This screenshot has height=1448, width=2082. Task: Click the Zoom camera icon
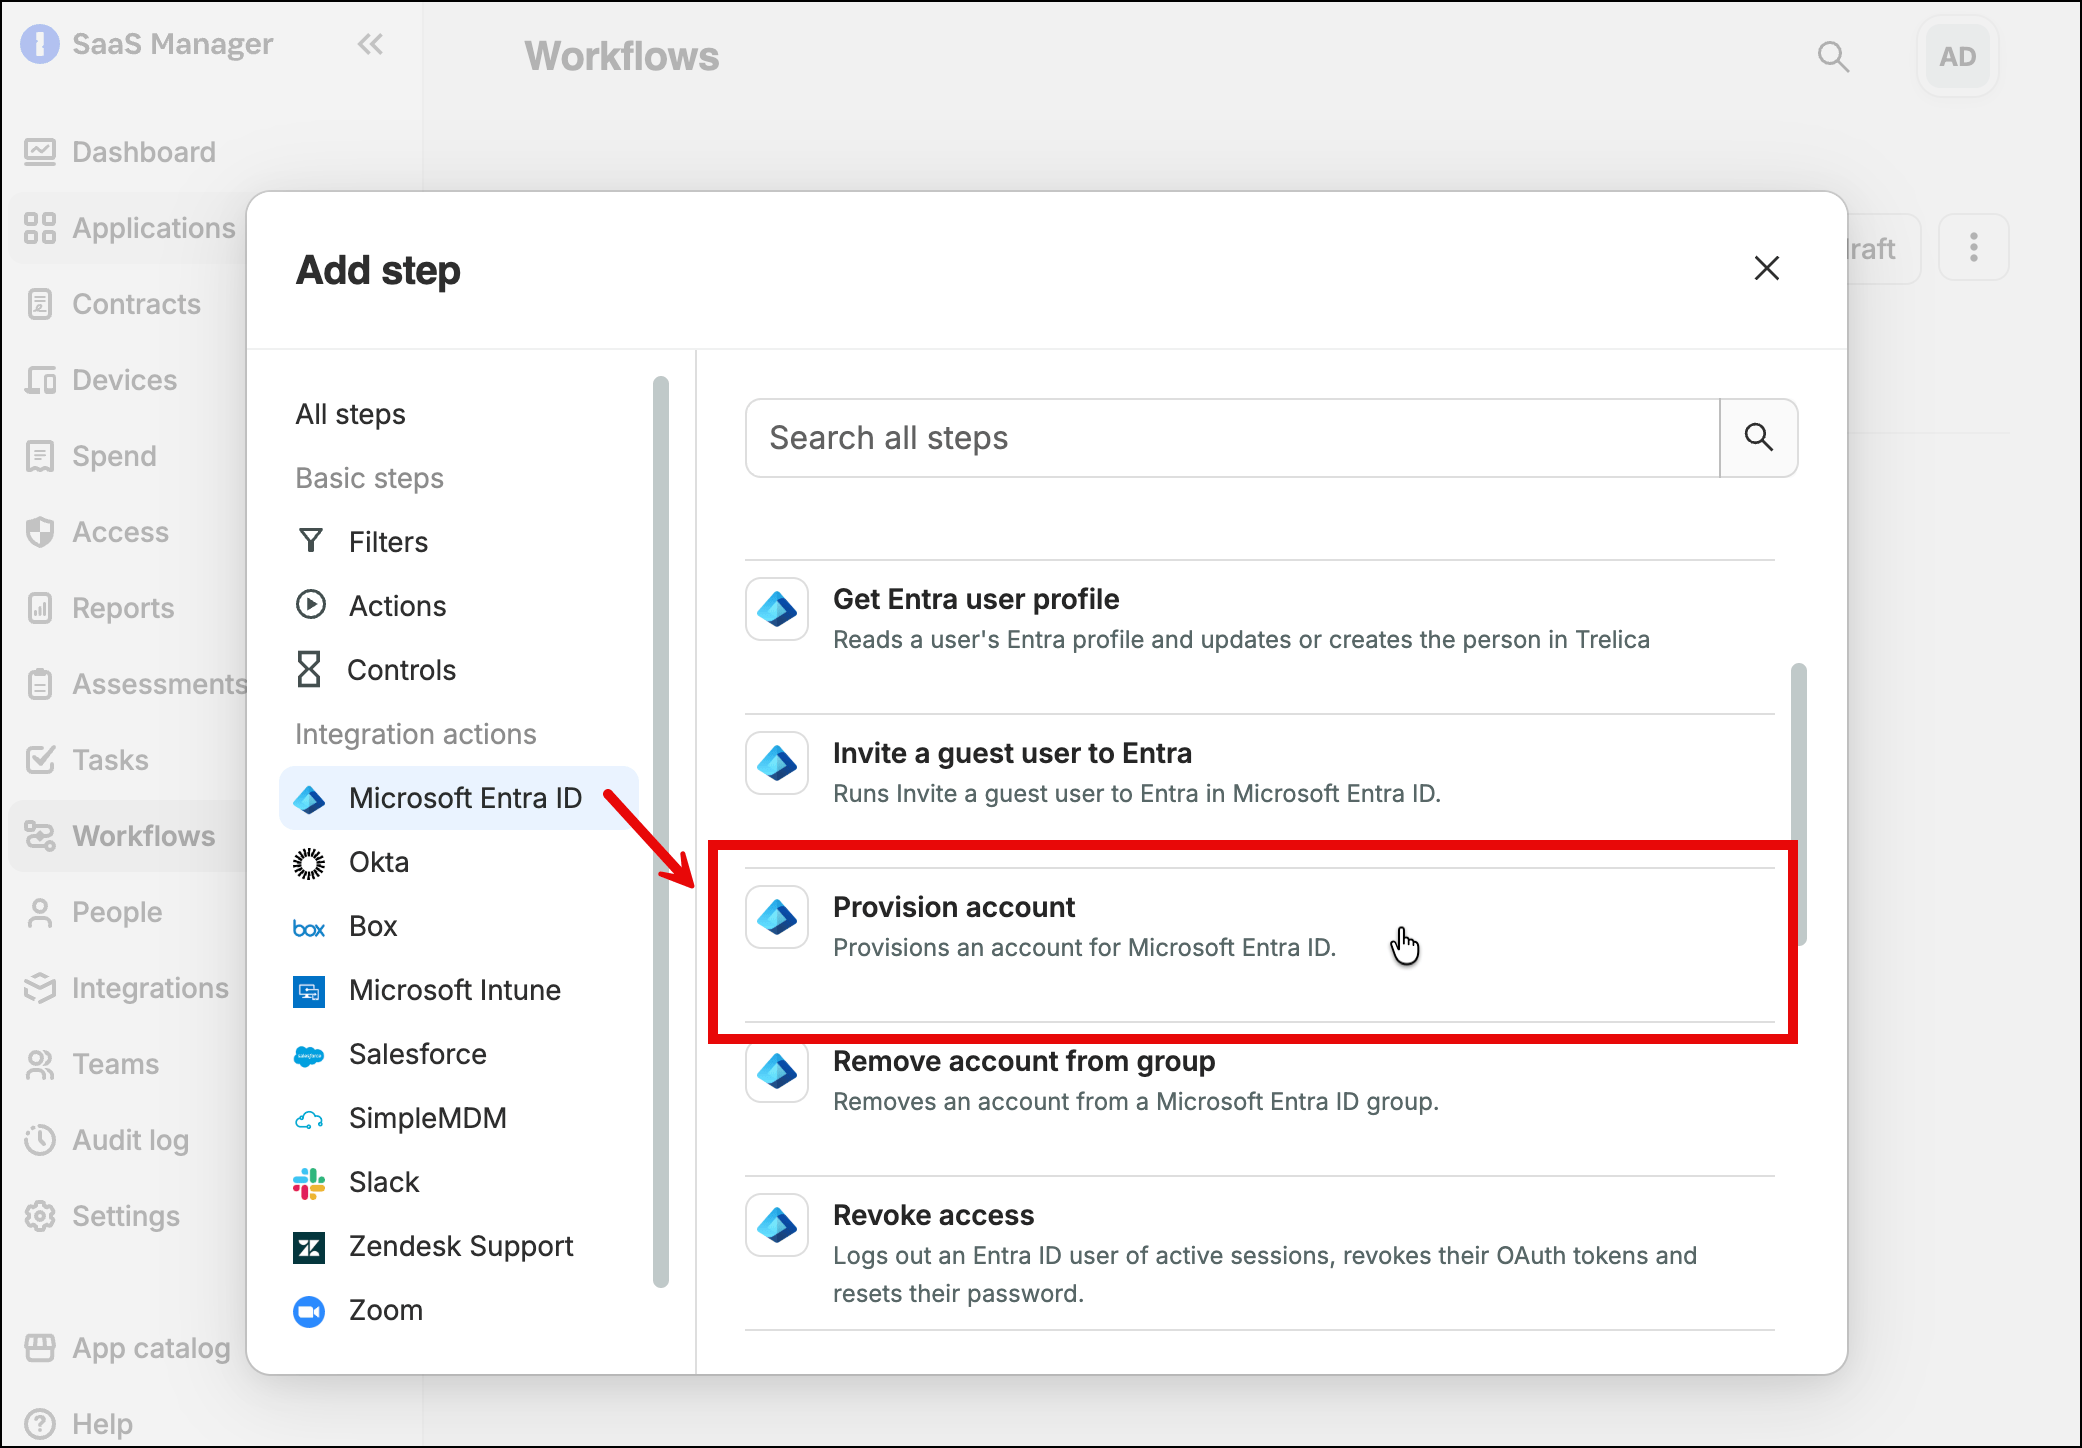click(x=309, y=1311)
